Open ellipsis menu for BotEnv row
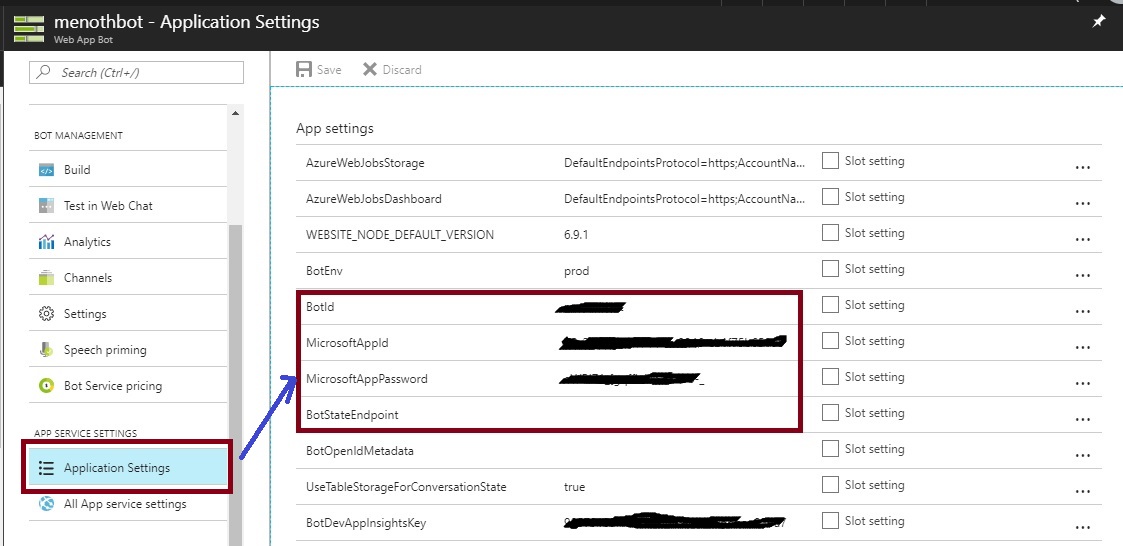 1082,276
